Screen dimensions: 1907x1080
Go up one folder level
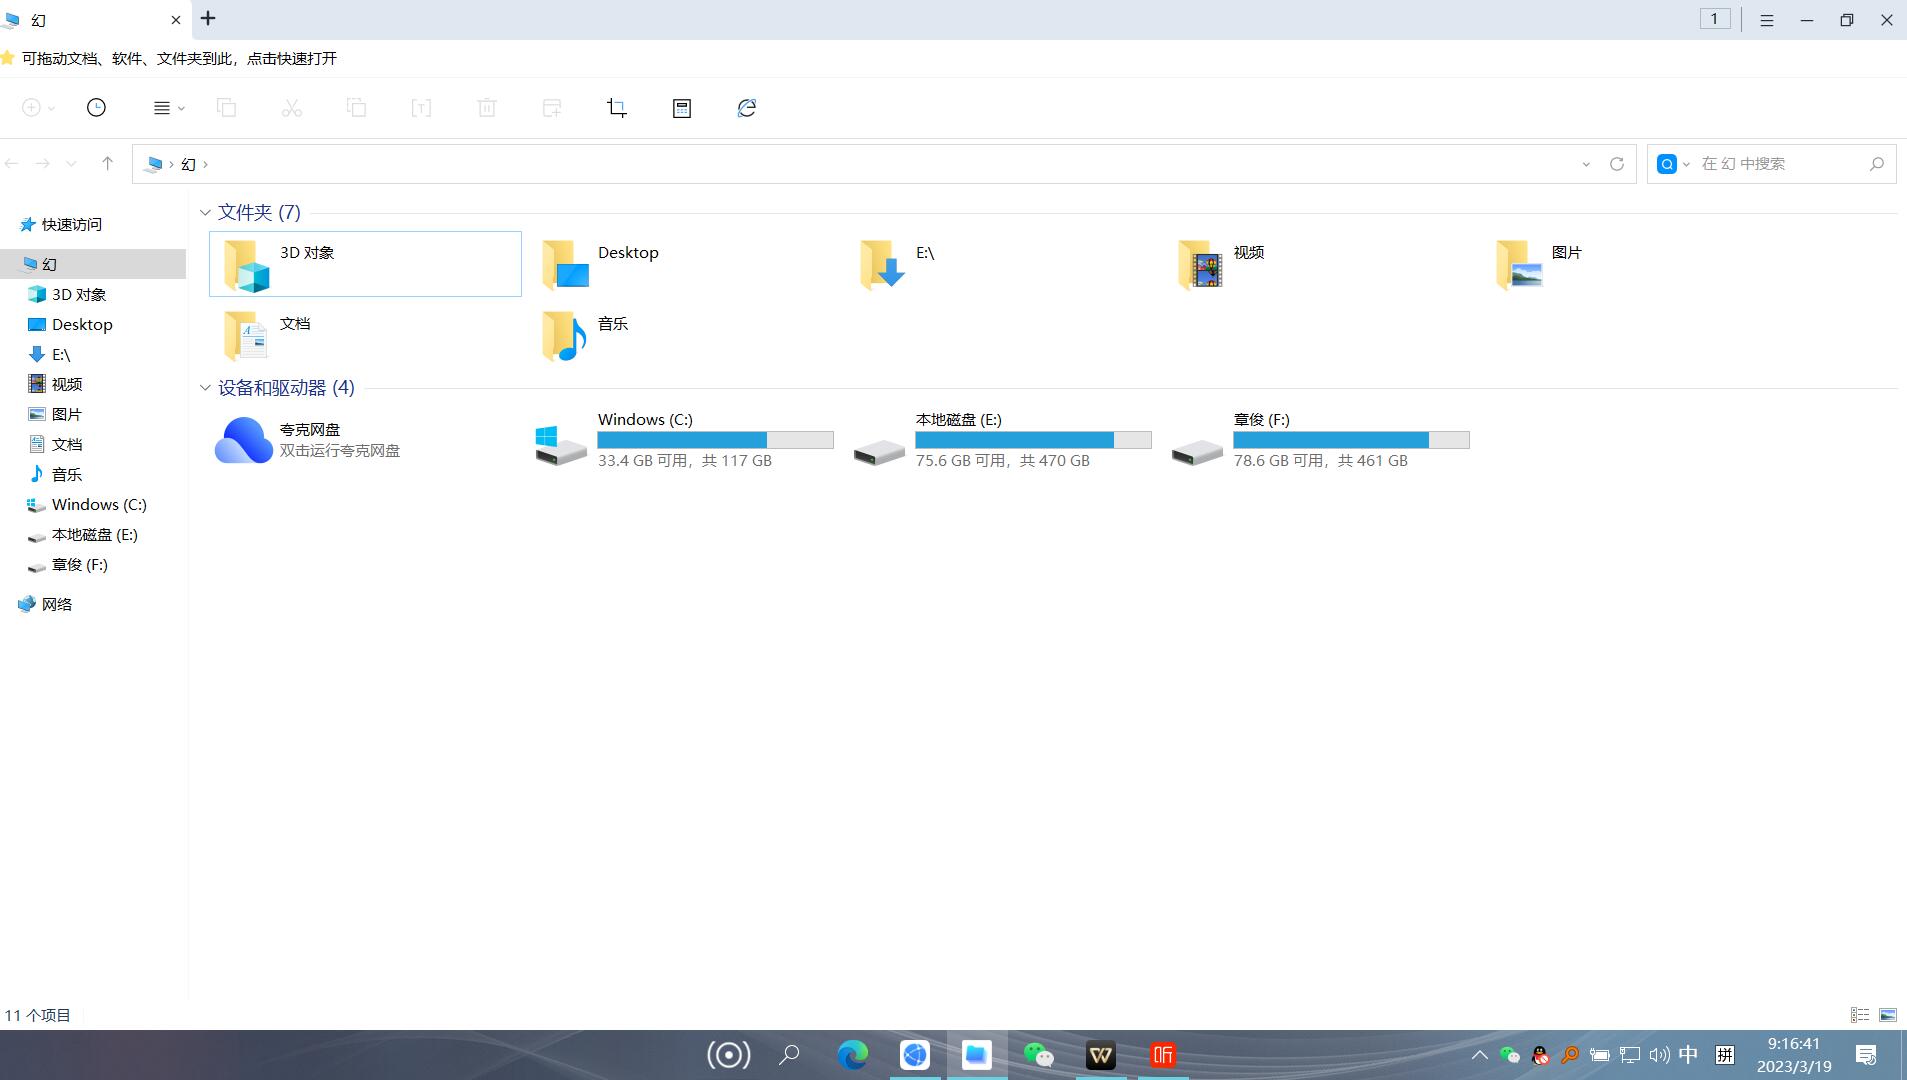(x=107, y=164)
